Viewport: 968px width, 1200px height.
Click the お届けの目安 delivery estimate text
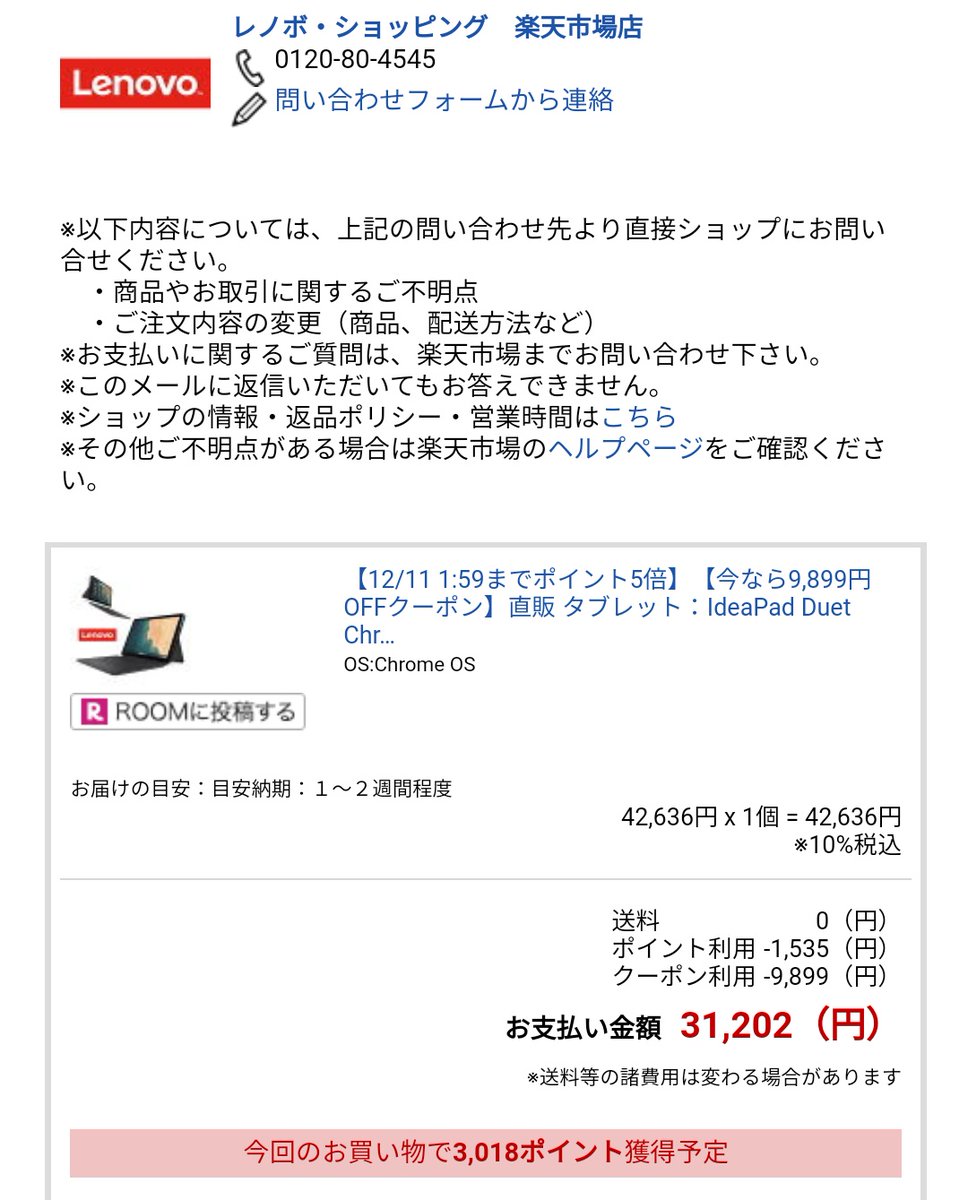[262, 789]
